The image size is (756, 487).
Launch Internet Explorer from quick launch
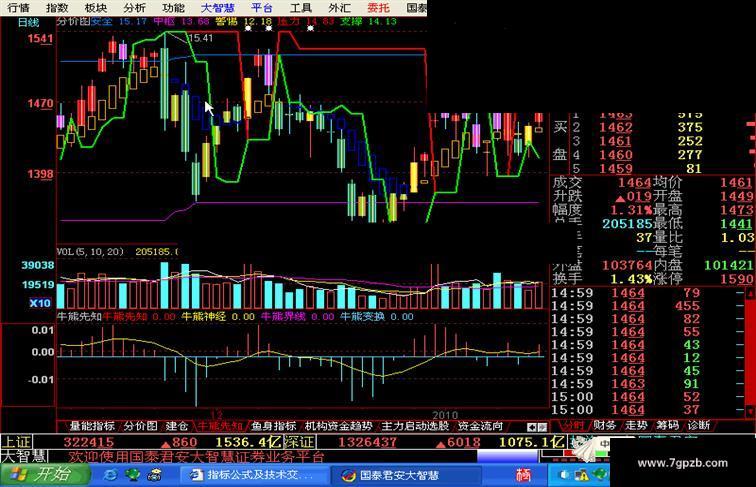click(x=110, y=475)
